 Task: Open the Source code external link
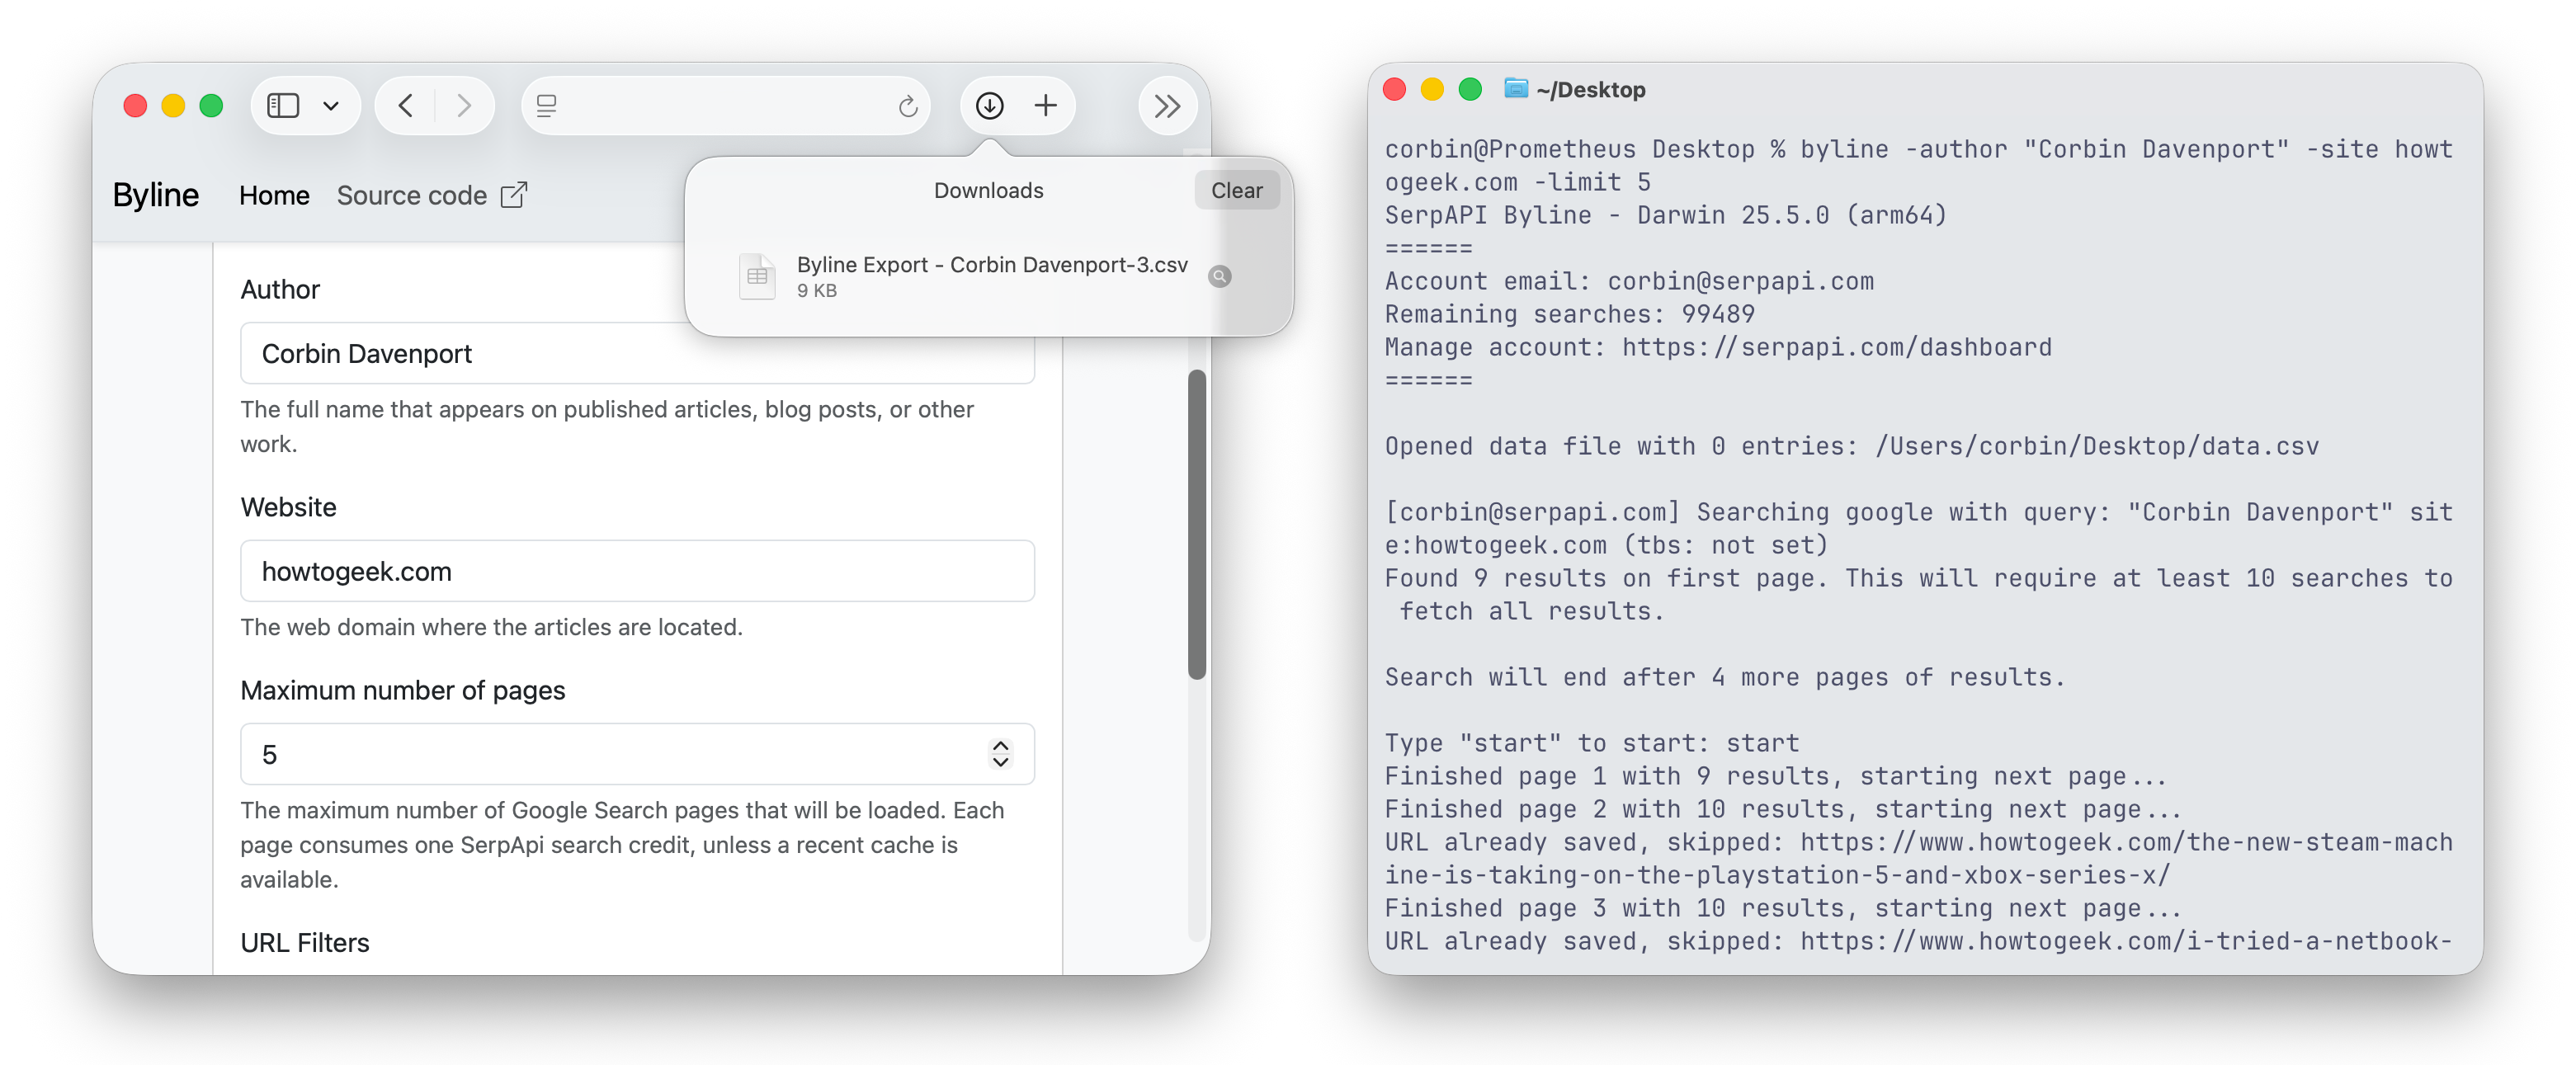point(432,196)
